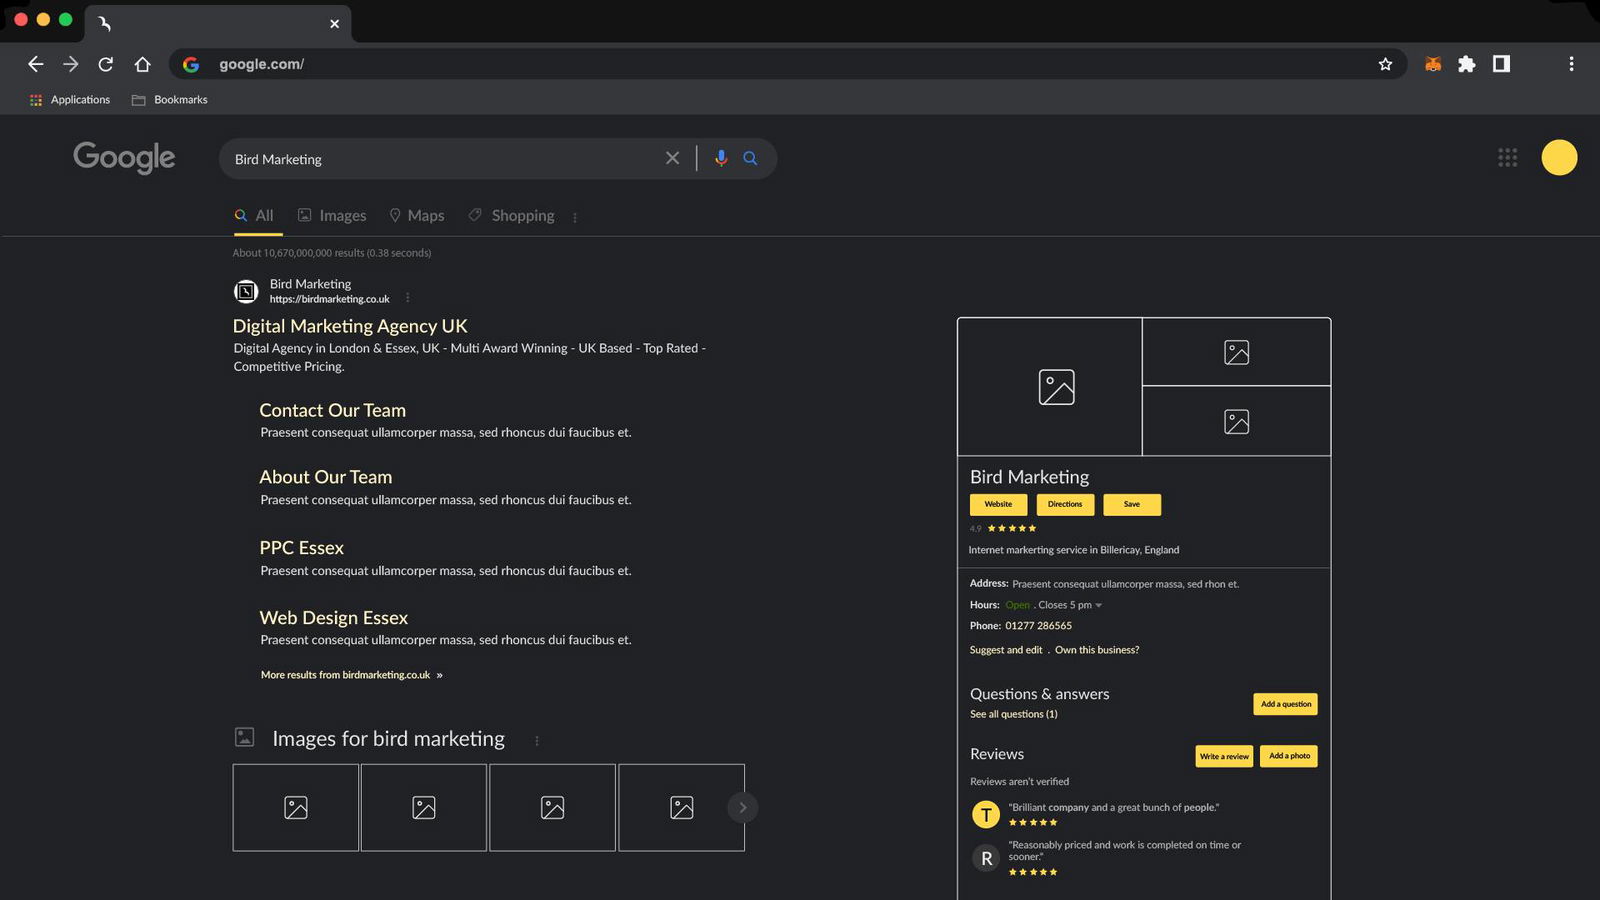
Task: Click the voice search microphone icon
Action: point(721,158)
